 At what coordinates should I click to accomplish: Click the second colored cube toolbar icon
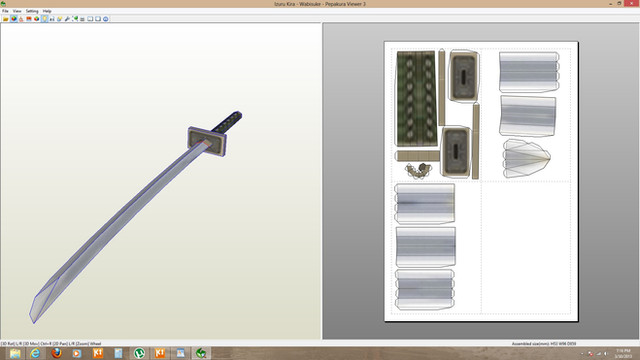coord(37,19)
